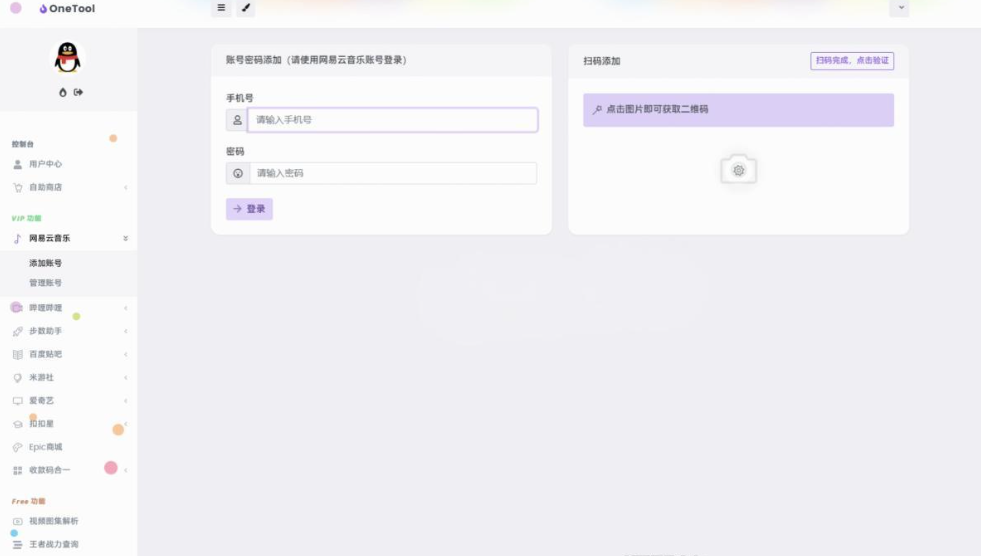Select 管理账号 submenu item
981x556 pixels.
point(45,283)
